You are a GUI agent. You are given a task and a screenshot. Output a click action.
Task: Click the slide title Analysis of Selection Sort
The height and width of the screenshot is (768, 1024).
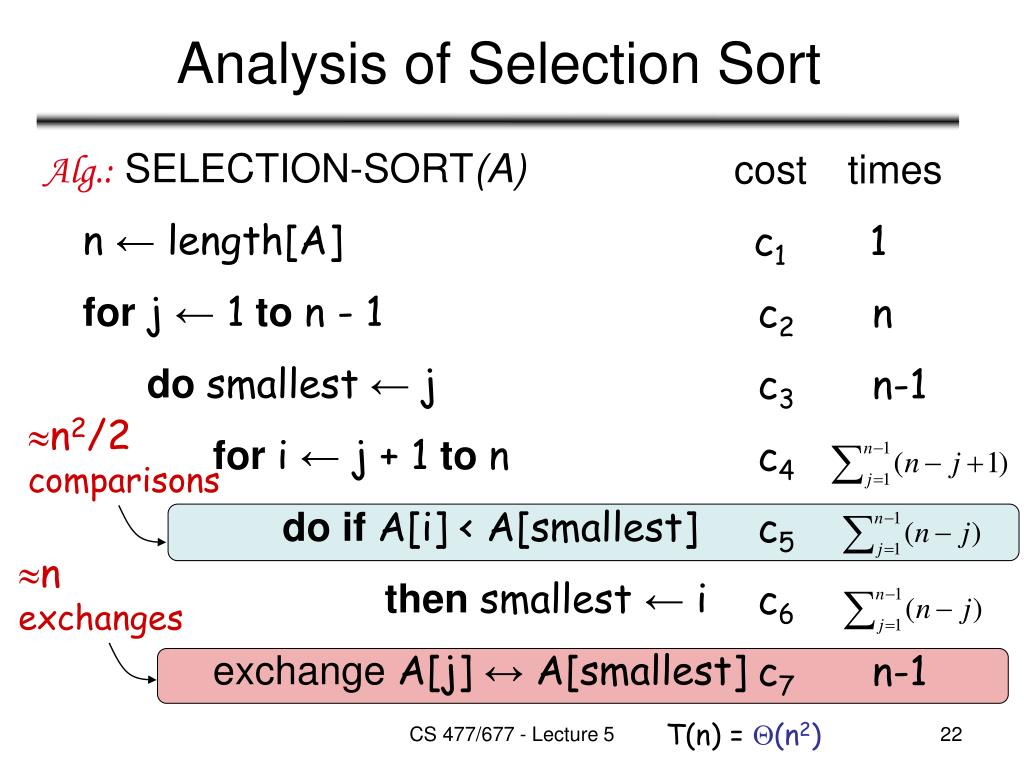pyautogui.click(x=498, y=65)
